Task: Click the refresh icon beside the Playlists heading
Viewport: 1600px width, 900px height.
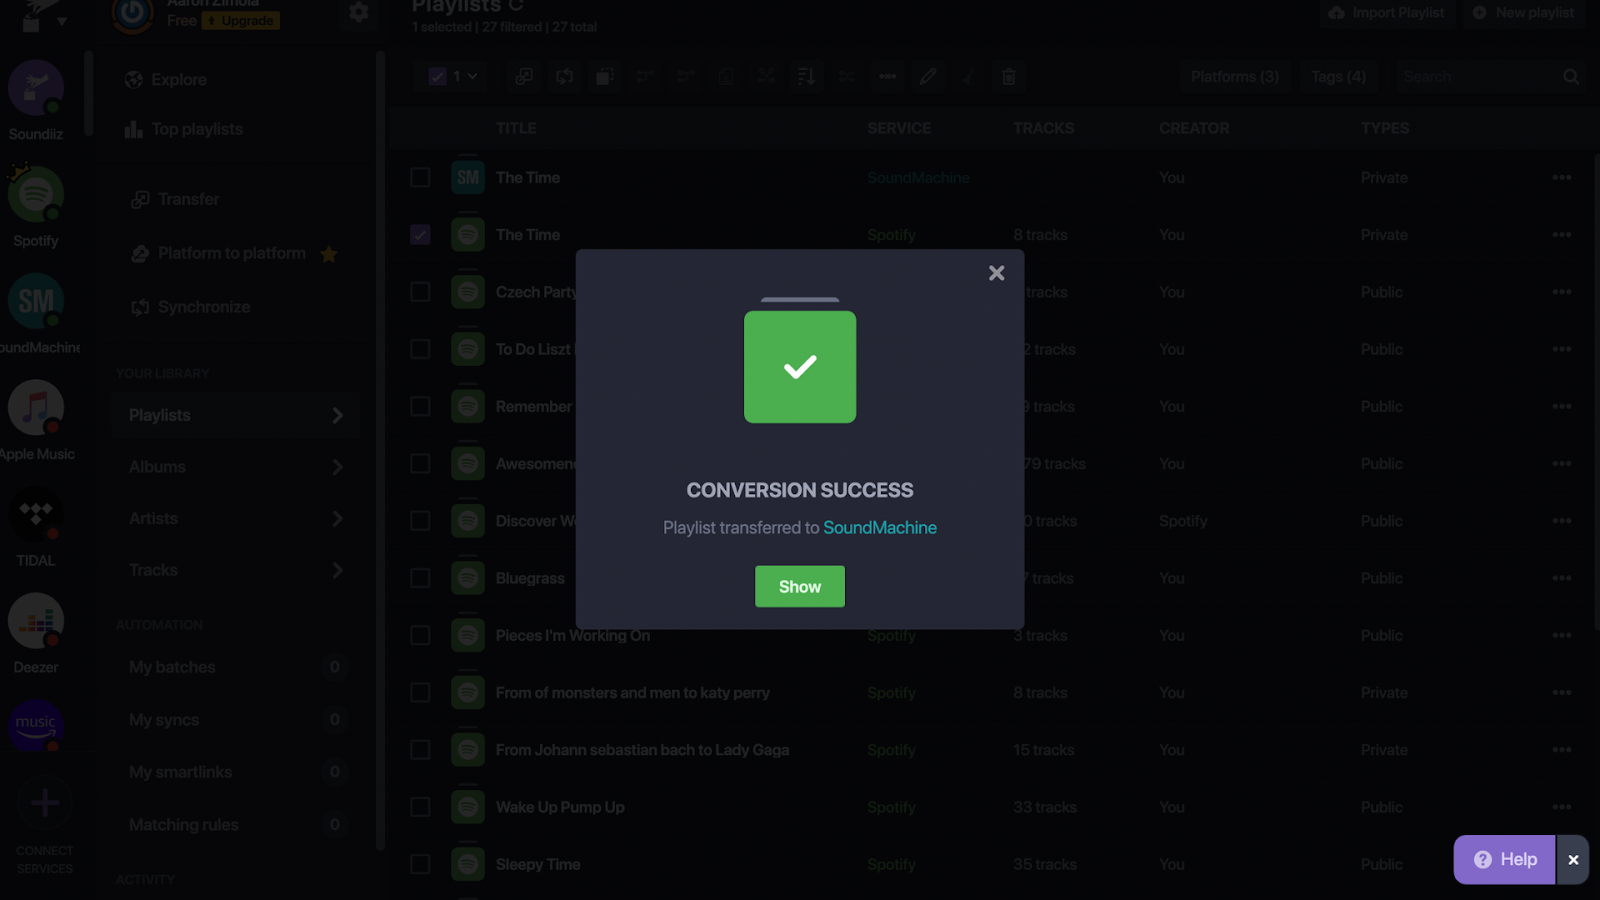Action: click(x=516, y=6)
